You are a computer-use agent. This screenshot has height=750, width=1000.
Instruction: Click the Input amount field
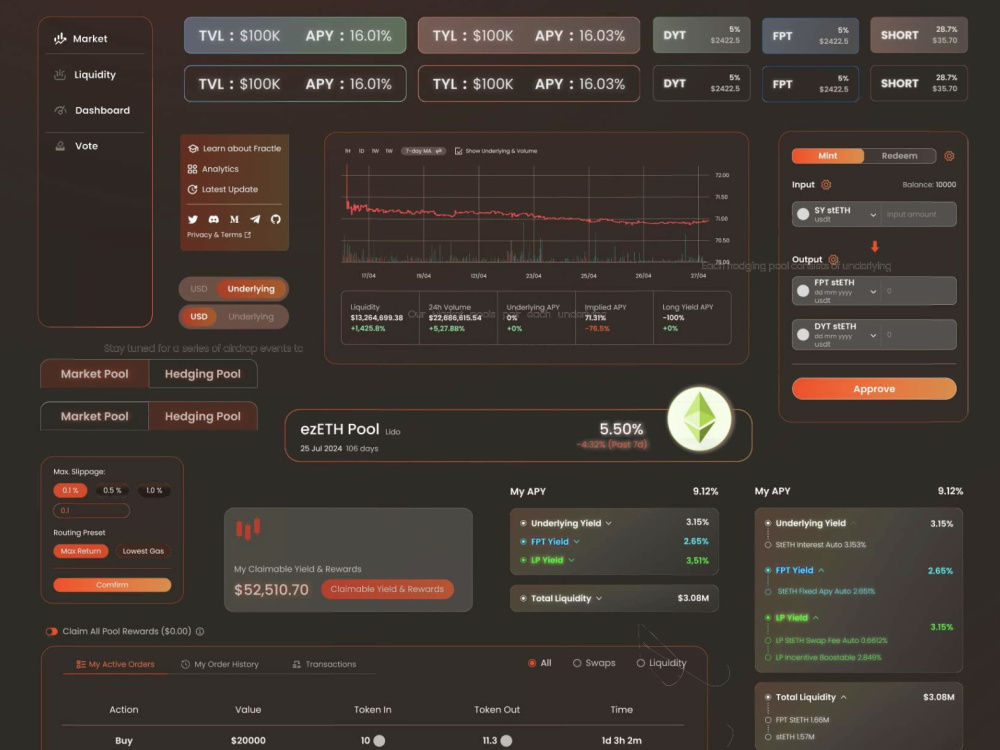pyautogui.click(x=918, y=214)
